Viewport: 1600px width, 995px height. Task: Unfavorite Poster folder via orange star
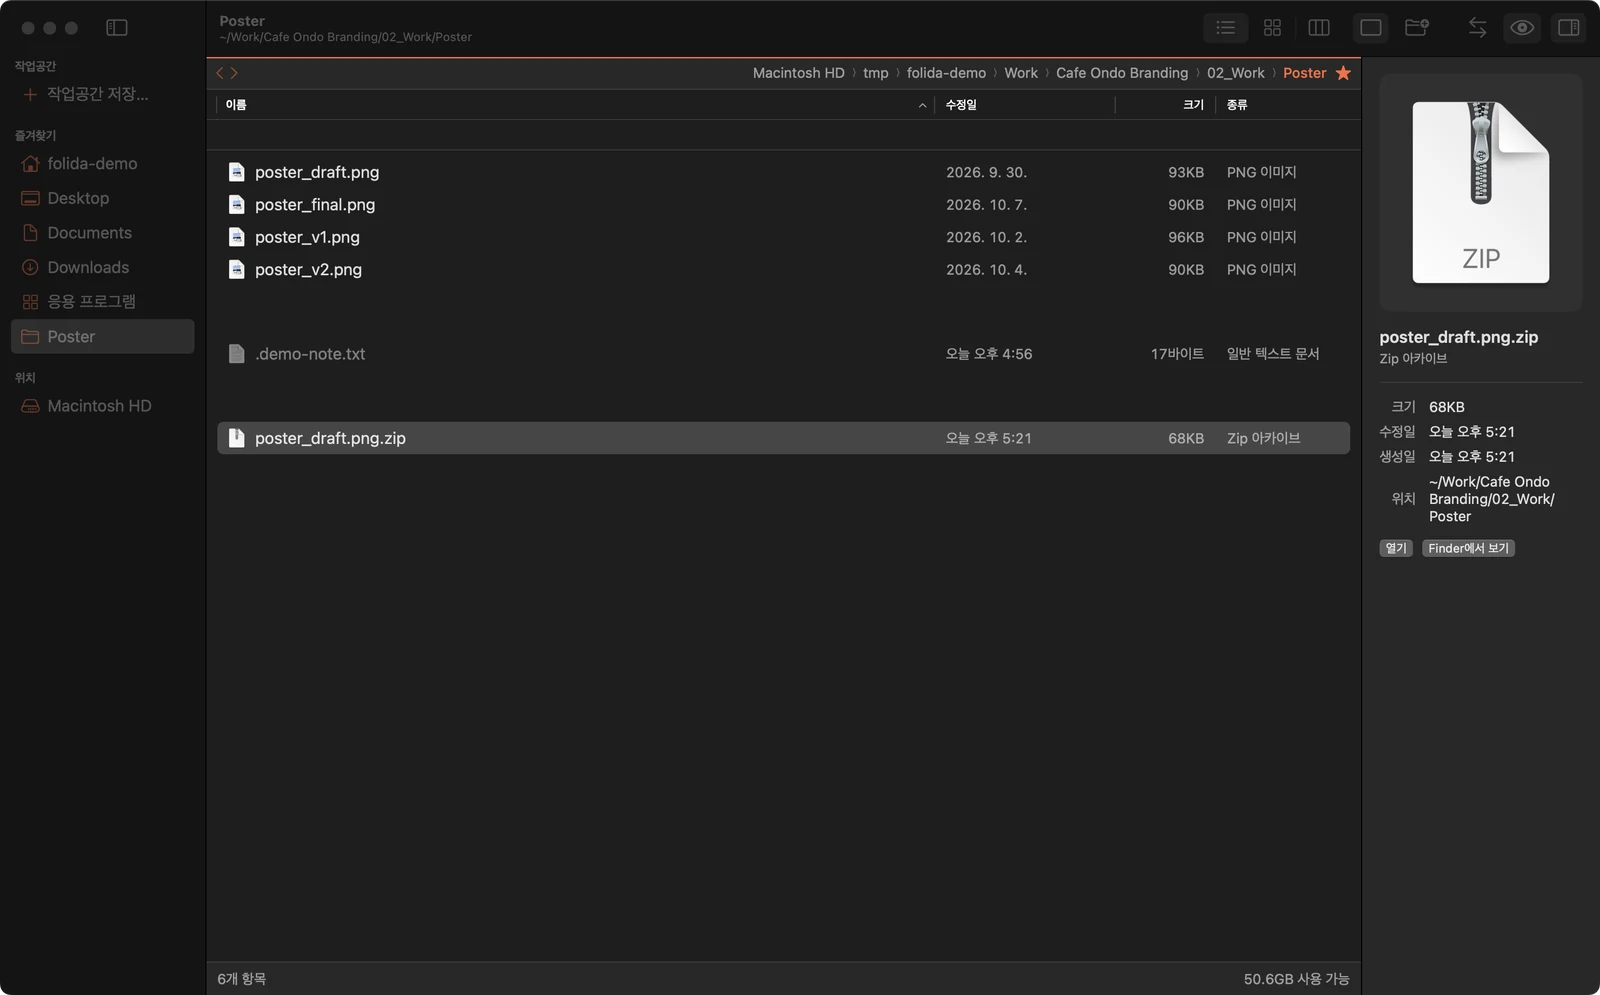click(x=1343, y=73)
